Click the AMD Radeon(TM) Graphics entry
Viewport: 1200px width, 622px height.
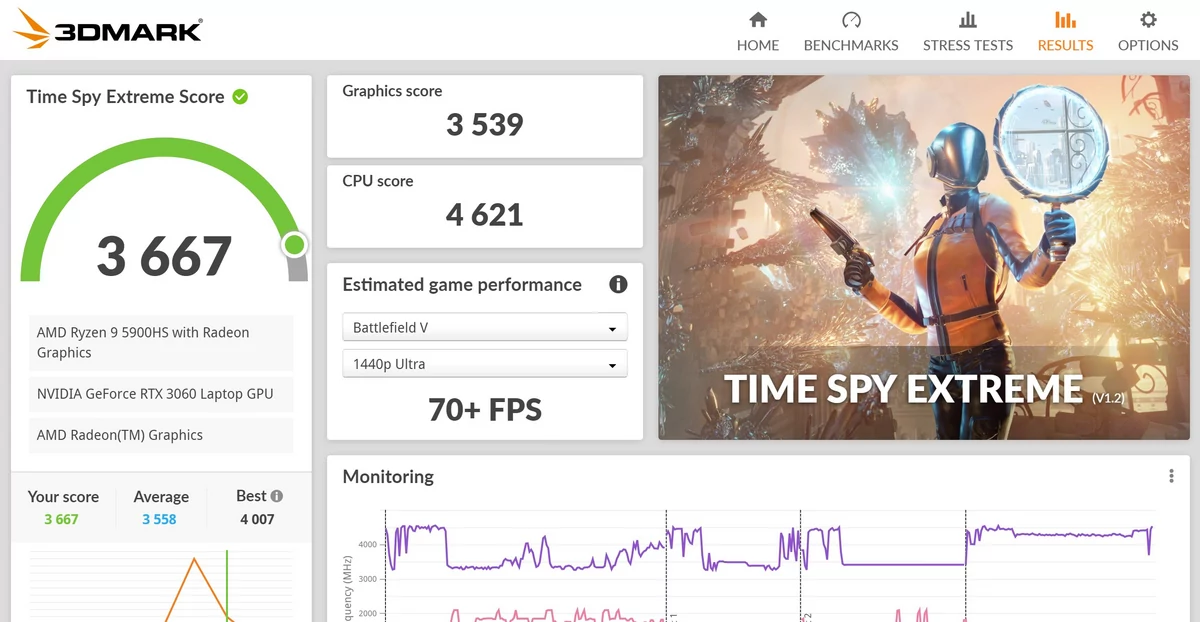pyautogui.click(x=162, y=435)
